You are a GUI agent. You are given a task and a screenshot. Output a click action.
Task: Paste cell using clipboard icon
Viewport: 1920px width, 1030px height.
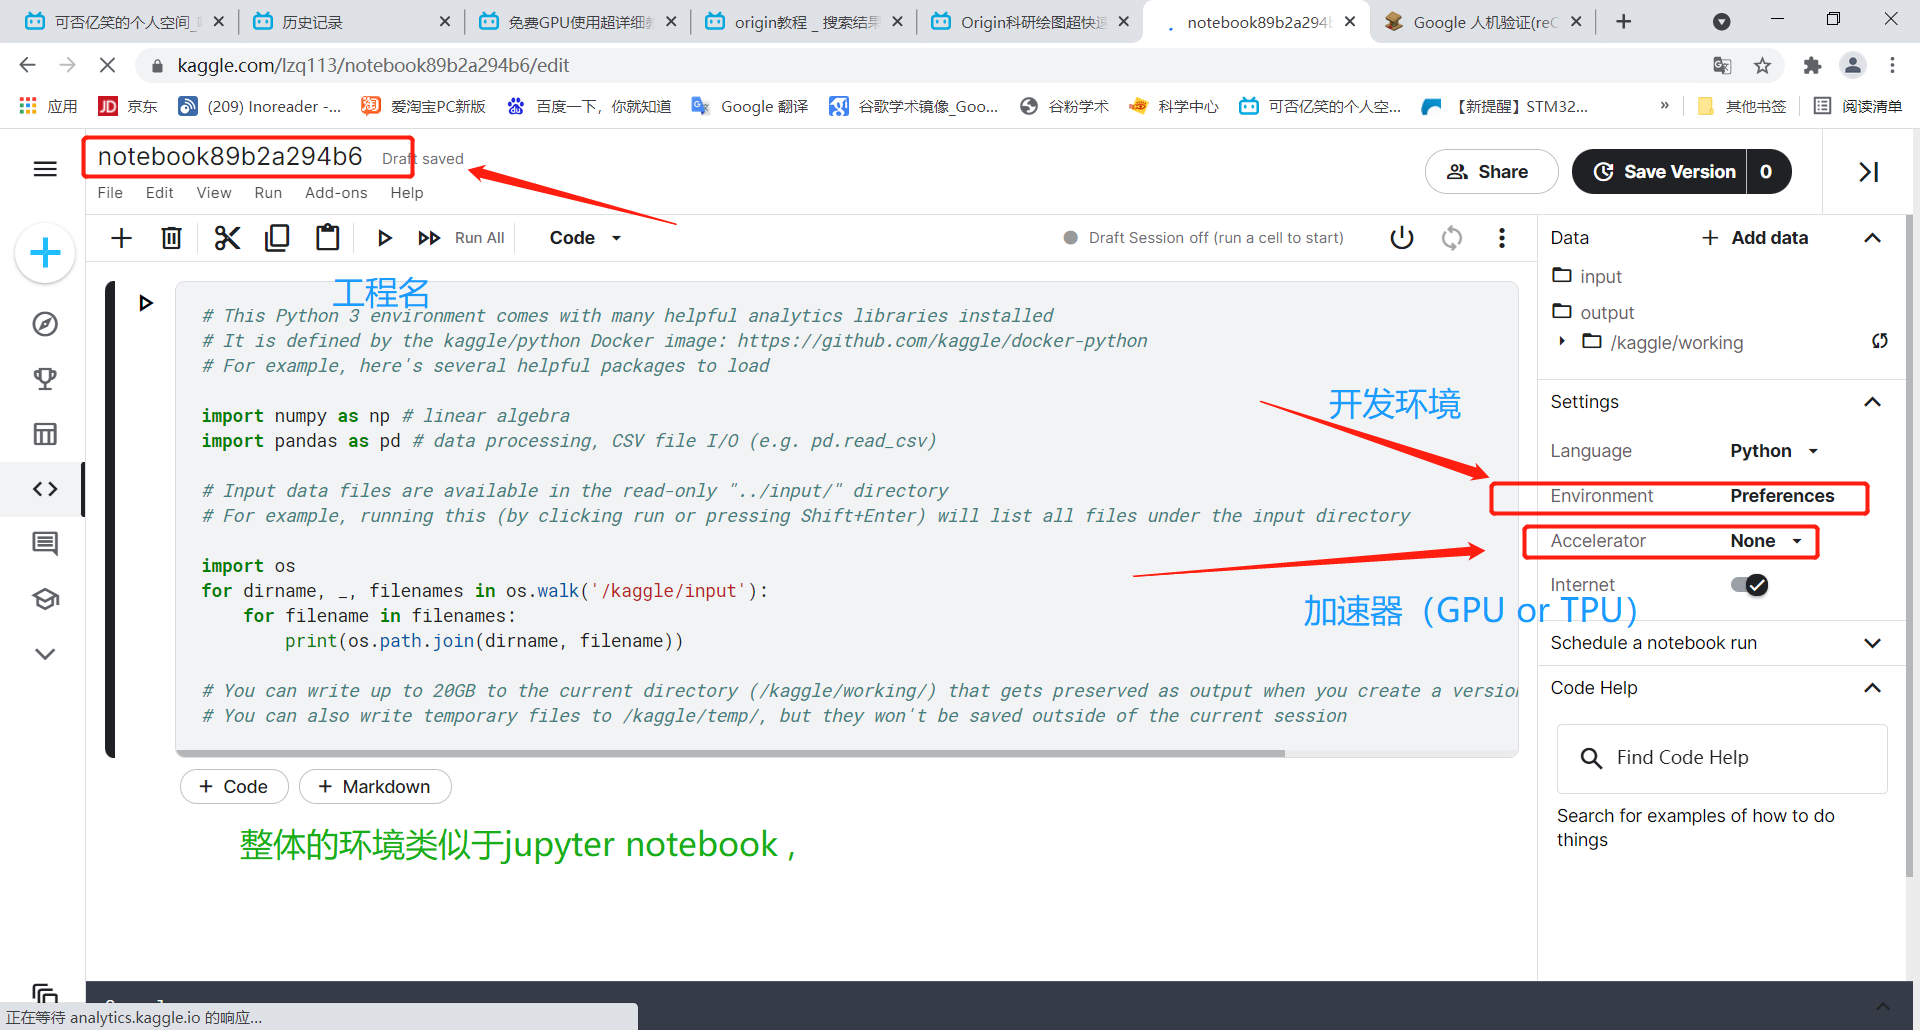[328, 238]
